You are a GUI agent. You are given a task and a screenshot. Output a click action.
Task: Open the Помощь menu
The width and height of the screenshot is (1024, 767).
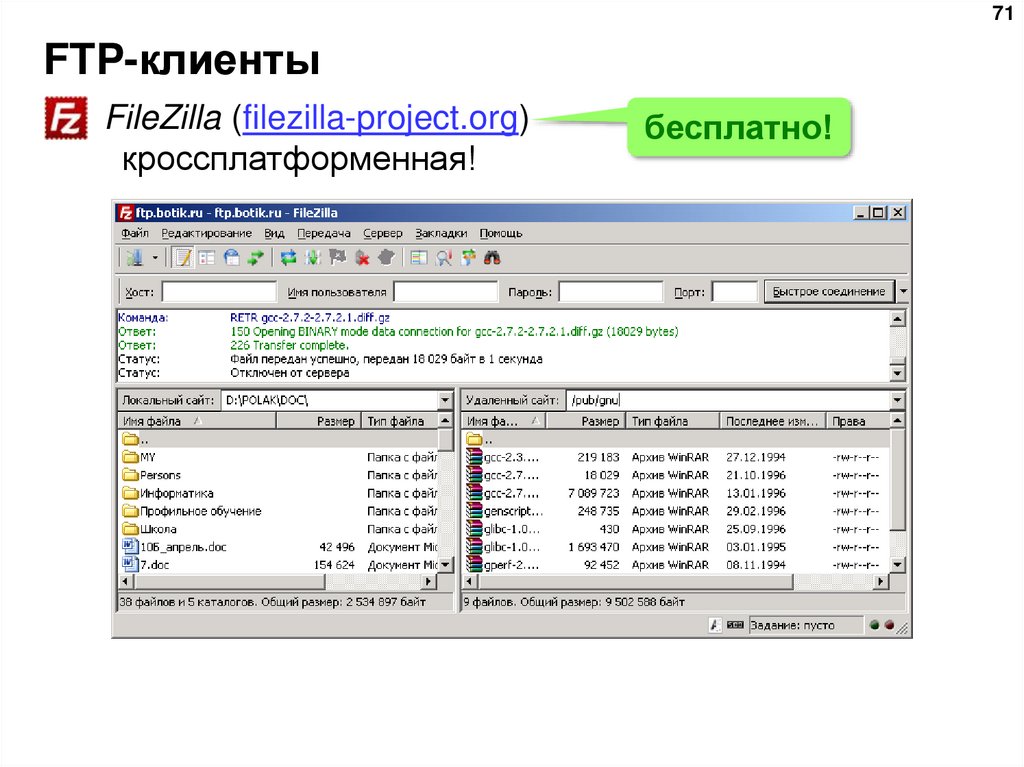(x=501, y=233)
